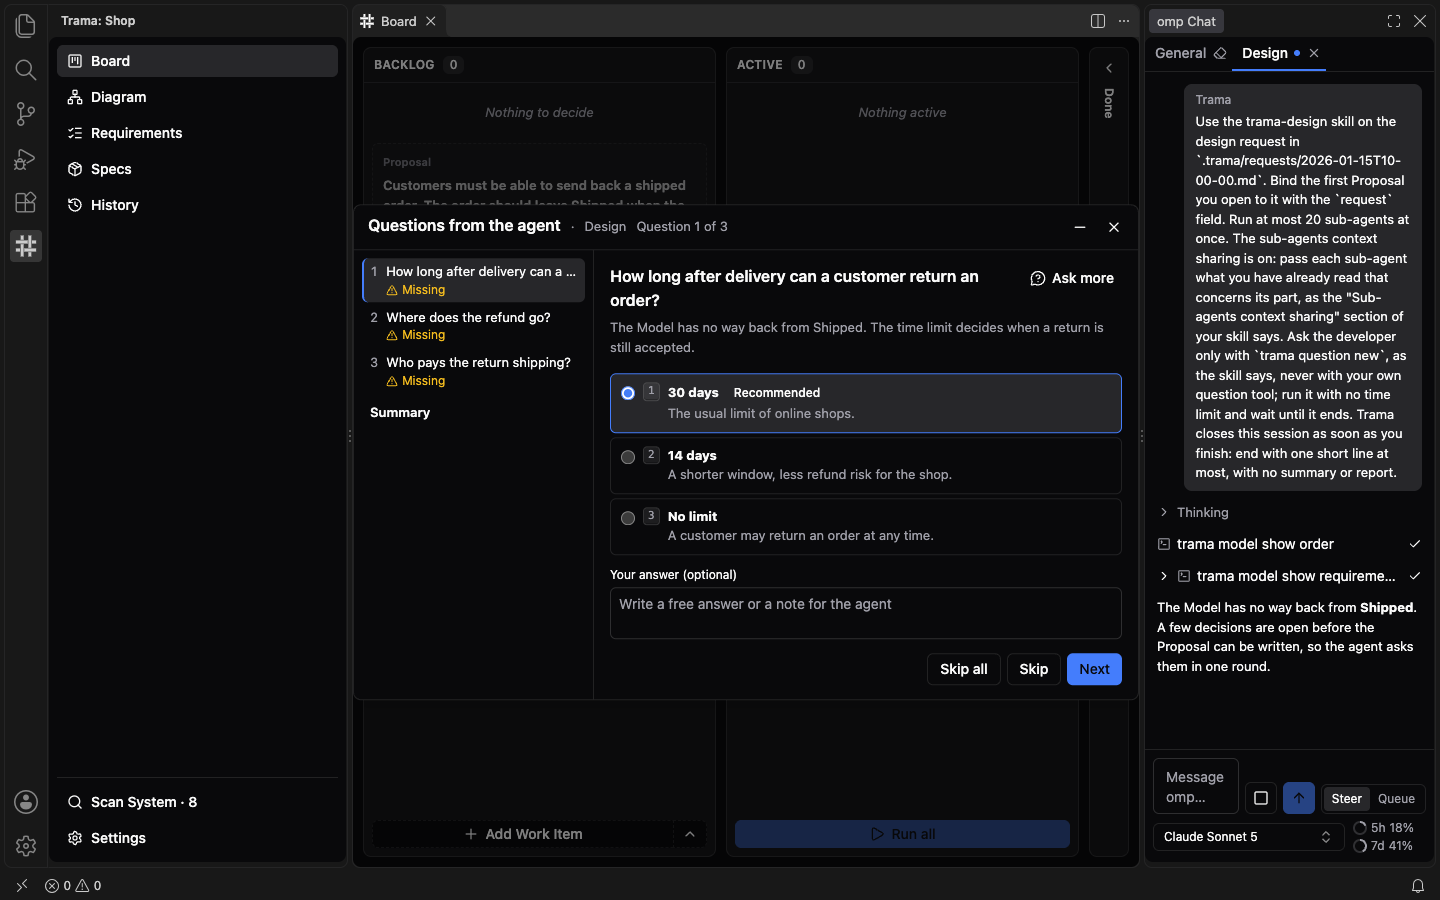Image resolution: width=1440 pixels, height=900 pixels.
Task: Click the Ask more button
Action: coord(1072,278)
